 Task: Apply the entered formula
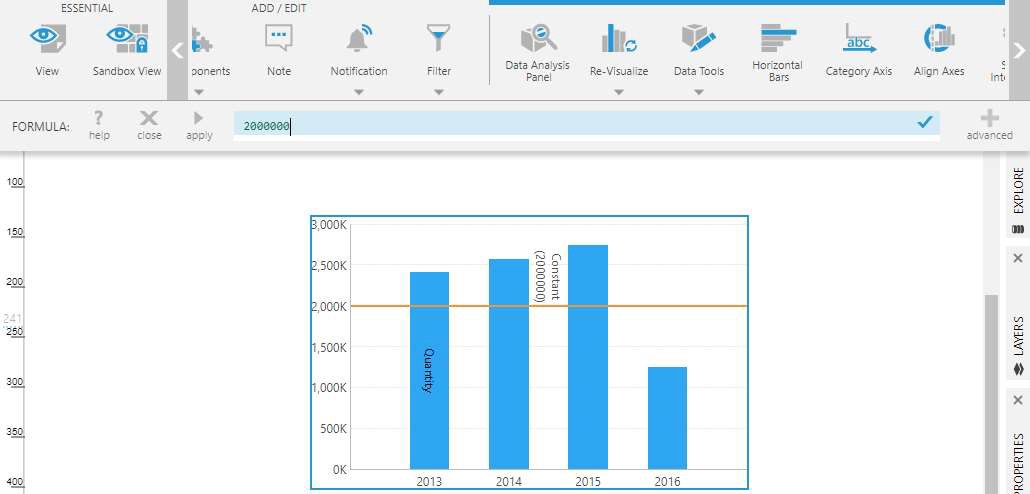point(199,119)
